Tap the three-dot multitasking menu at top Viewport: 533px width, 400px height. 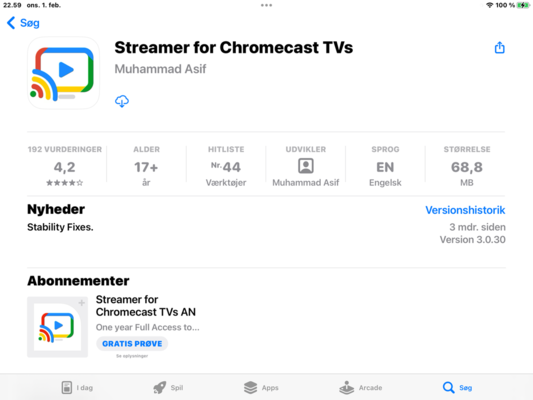click(x=266, y=5)
